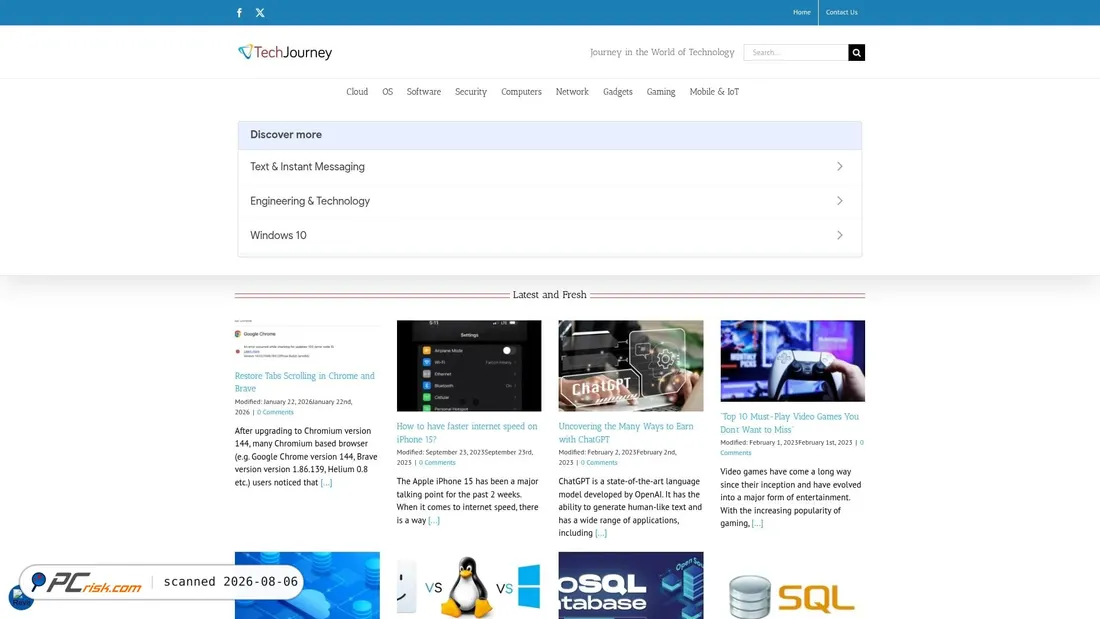Open the Software category
1100x619 pixels.
pyautogui.click(x=424, y=92)
